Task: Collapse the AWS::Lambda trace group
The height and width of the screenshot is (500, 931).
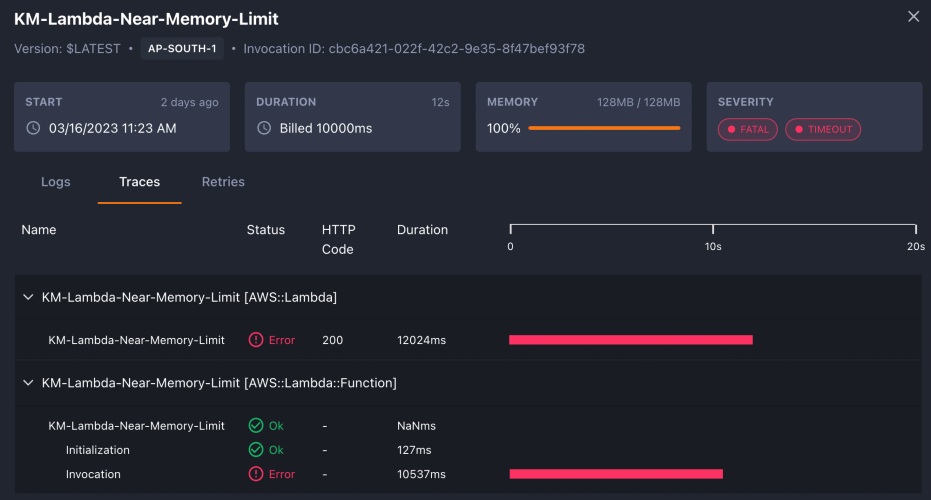Action: pyautogui.click(x=28, y=297)
